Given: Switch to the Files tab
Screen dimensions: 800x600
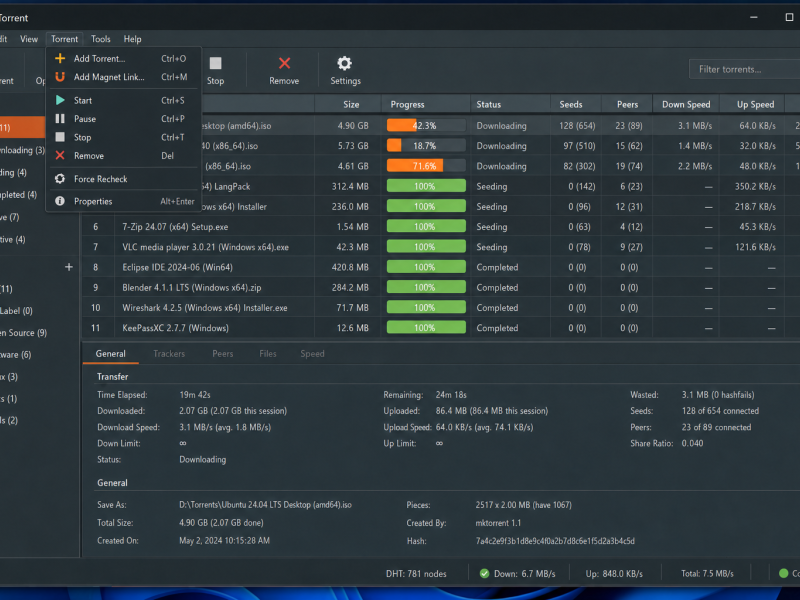Looking at the screenshot, I should [x=267, y=354].
